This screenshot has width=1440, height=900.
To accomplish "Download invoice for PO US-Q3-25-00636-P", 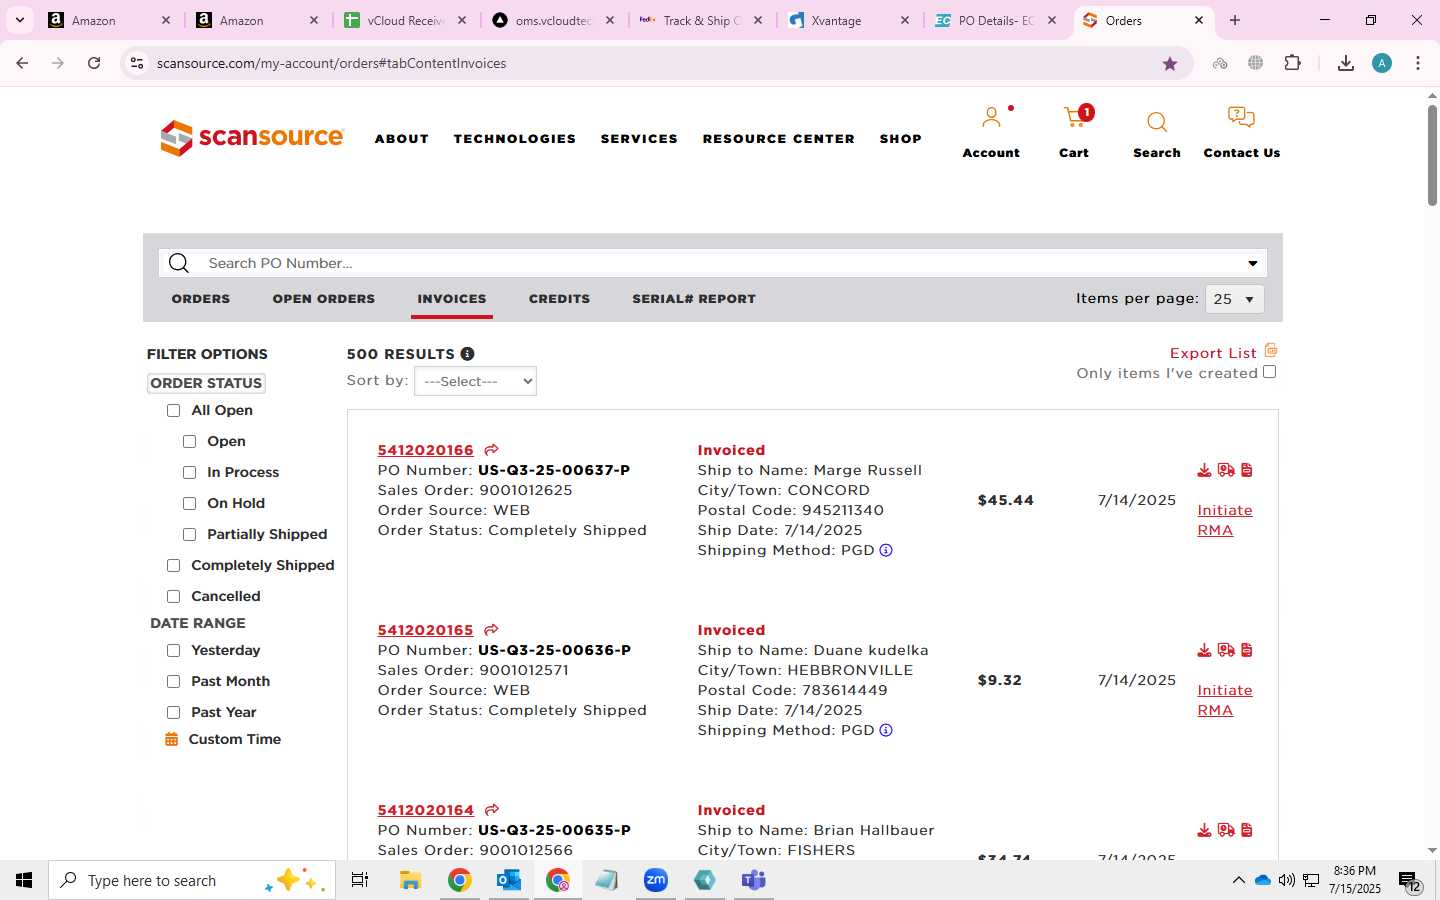I will click(1204, 650).
